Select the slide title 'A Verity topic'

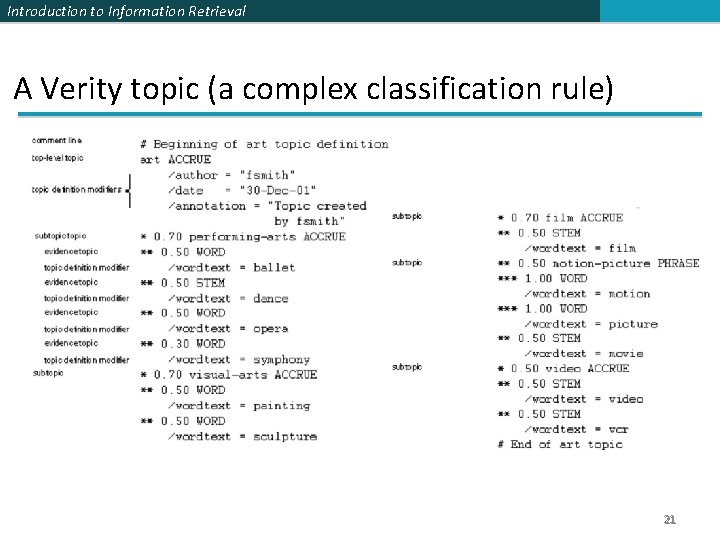[x=106, y=88]
